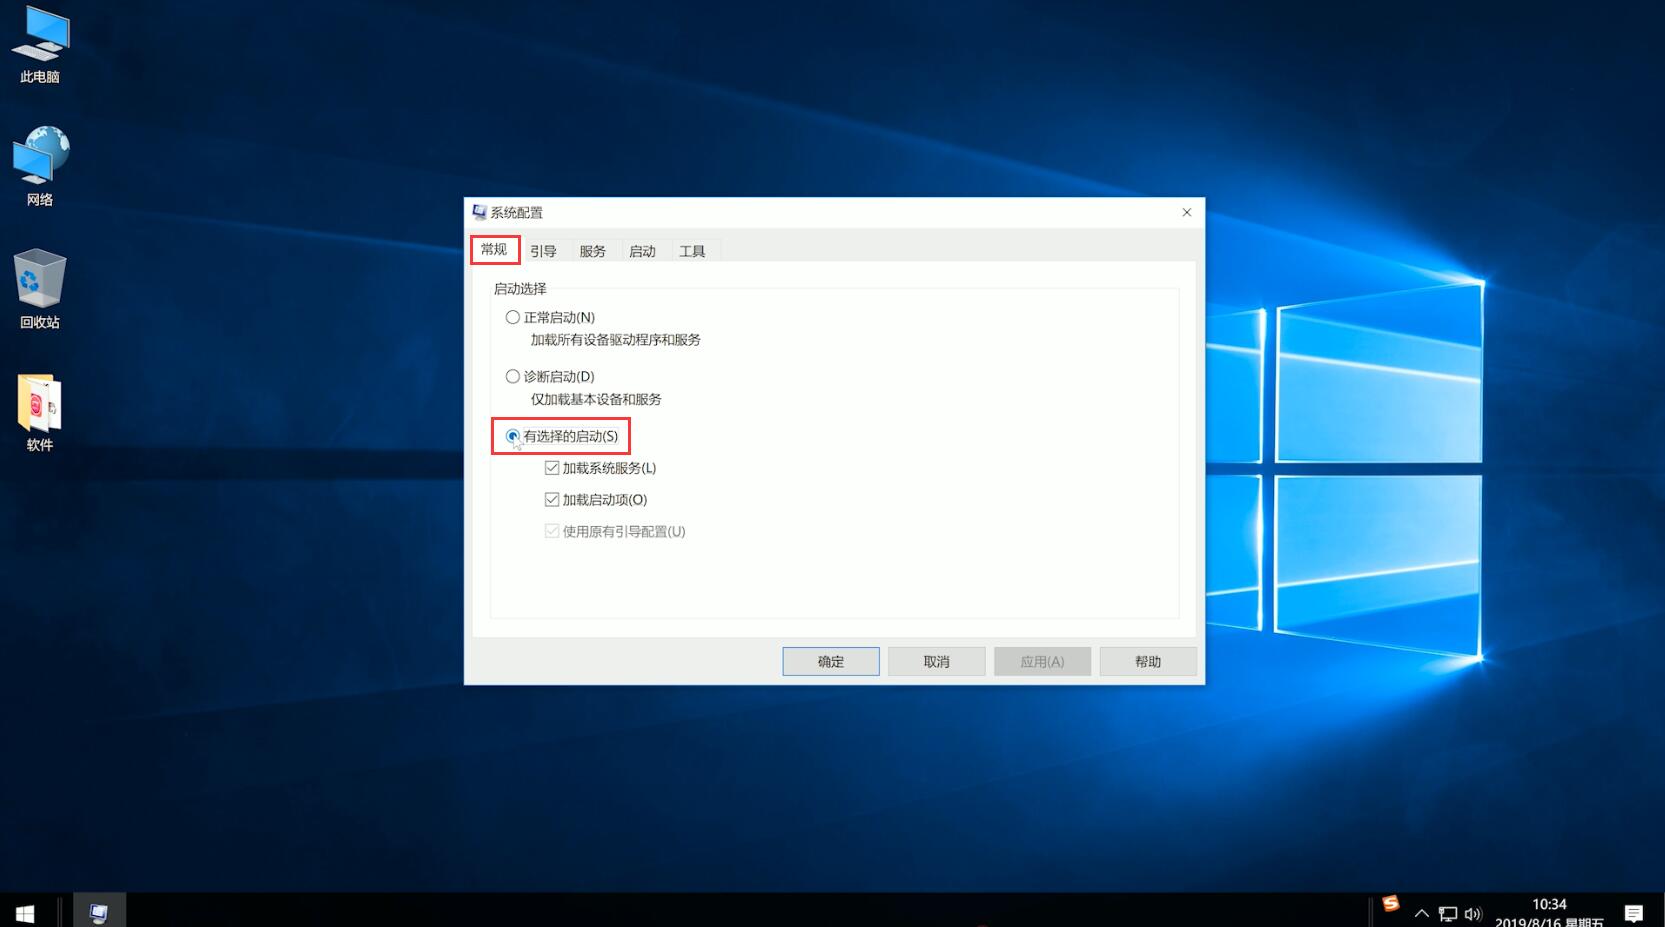
Task: Open the Action Center notification icon
Action: (x=1634, y=913)
